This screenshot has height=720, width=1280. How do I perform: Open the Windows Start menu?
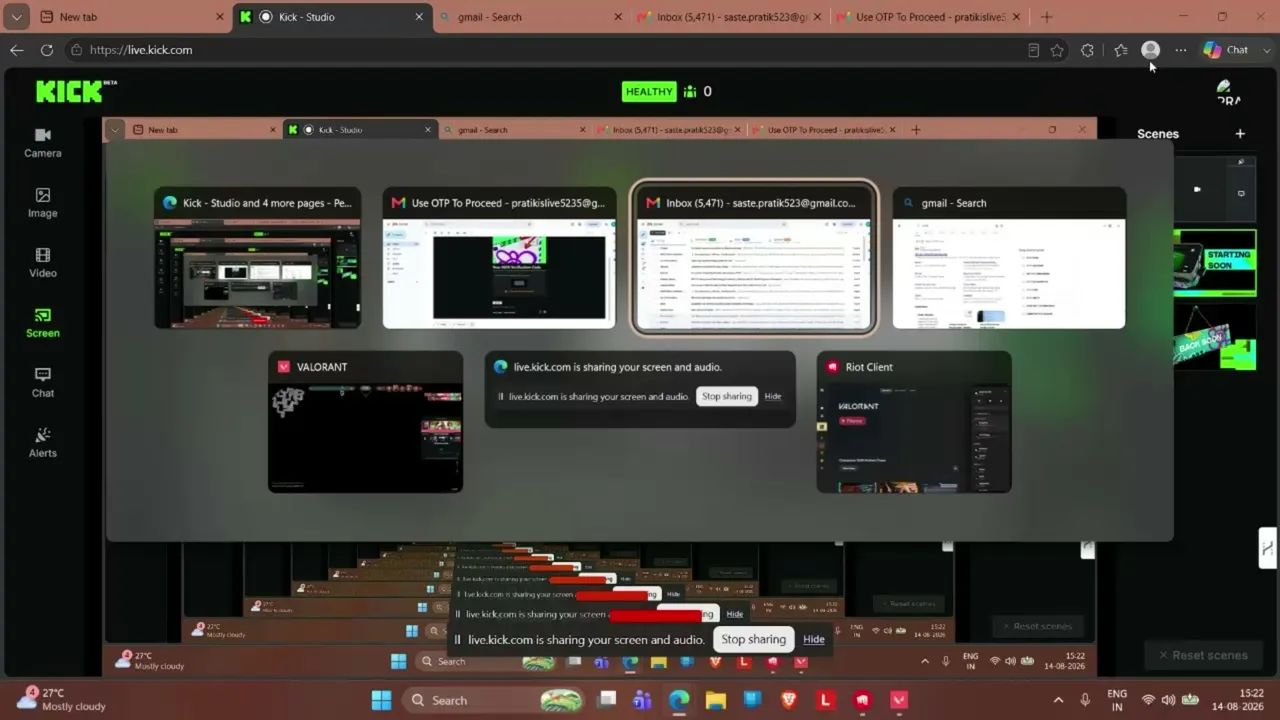pyautogui.click(x=381, y=700)
